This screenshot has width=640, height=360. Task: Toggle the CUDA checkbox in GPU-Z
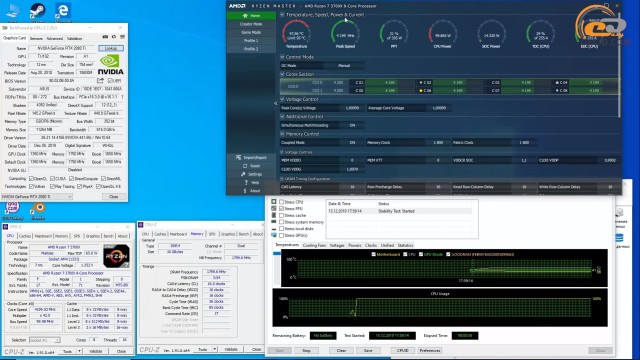pos(52,179)
